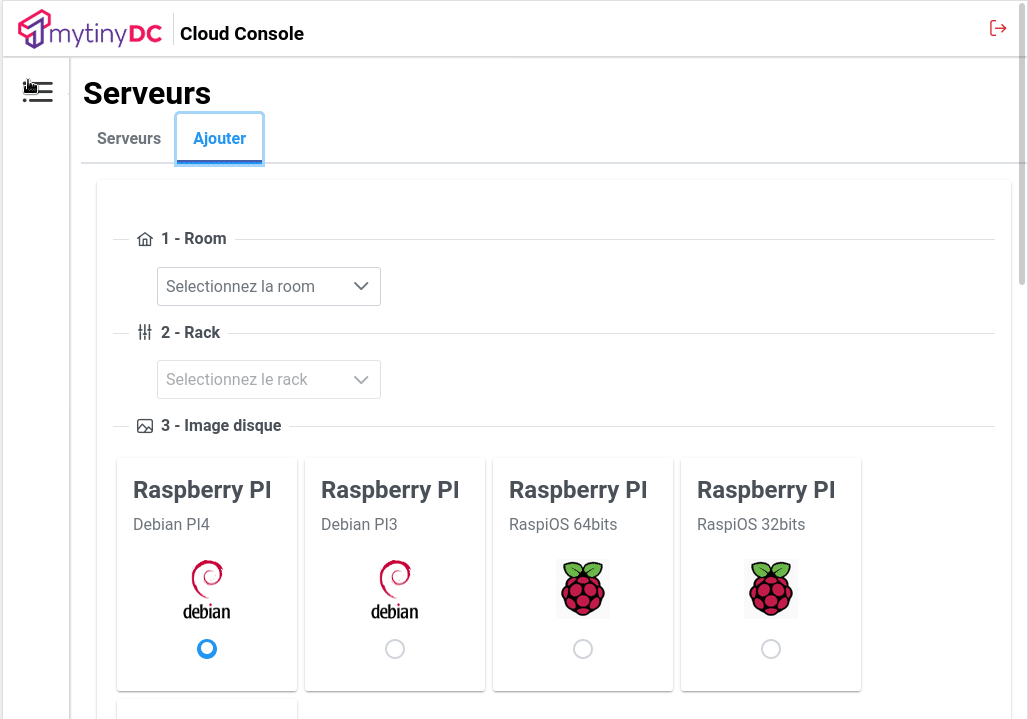The width and height of the screenshot is (1028, 719).
Task: Click Debian logo on Debian PI4 card
Action: point(207,589)
